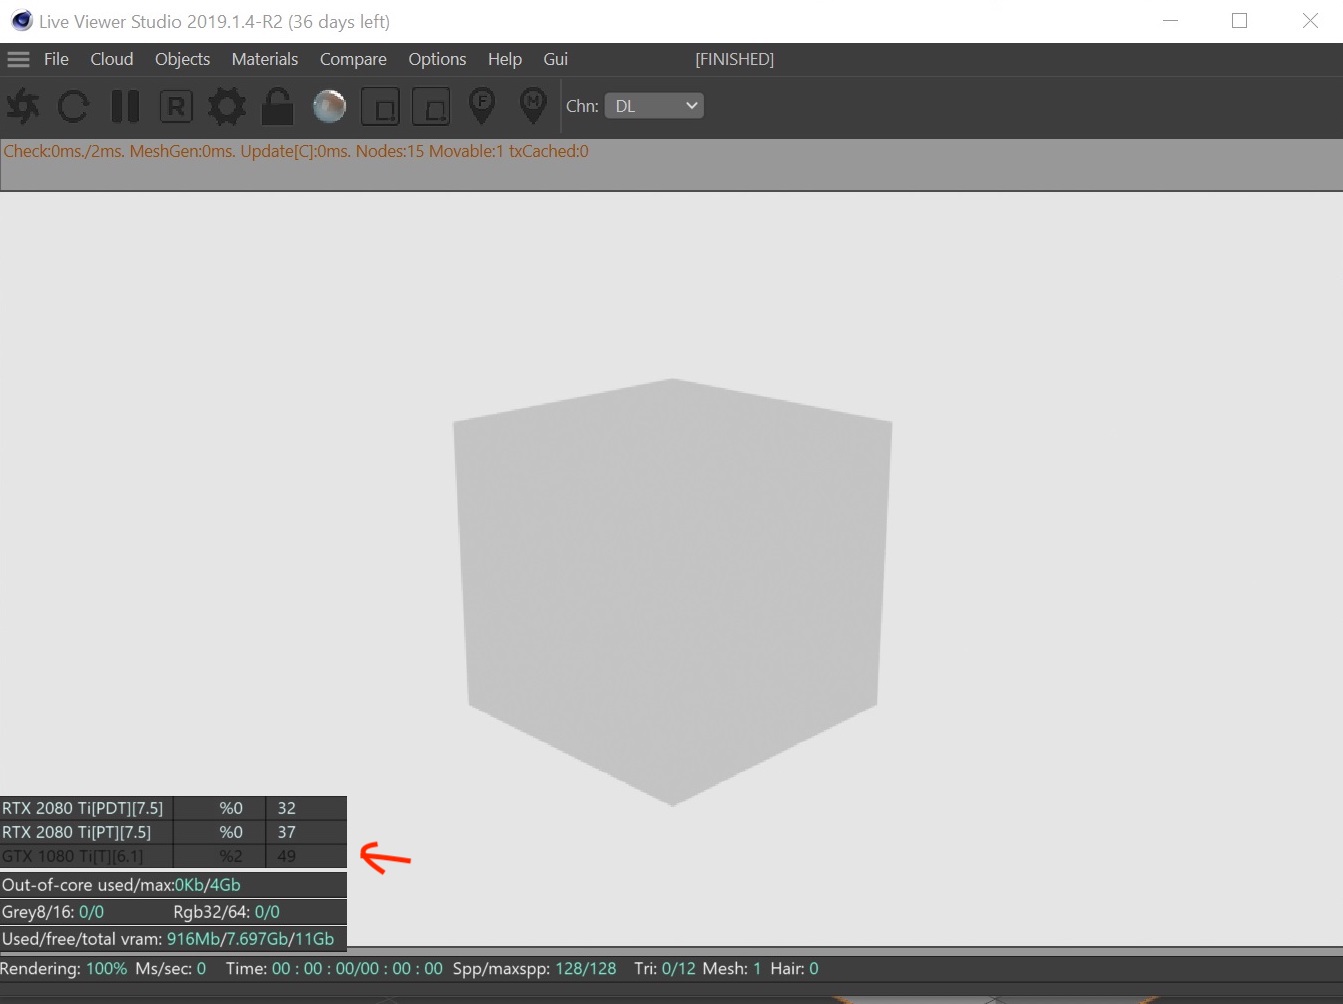This screenshot has height=1004, width=1343.
Task: Open the Gui menu
Action: point(556,59)
